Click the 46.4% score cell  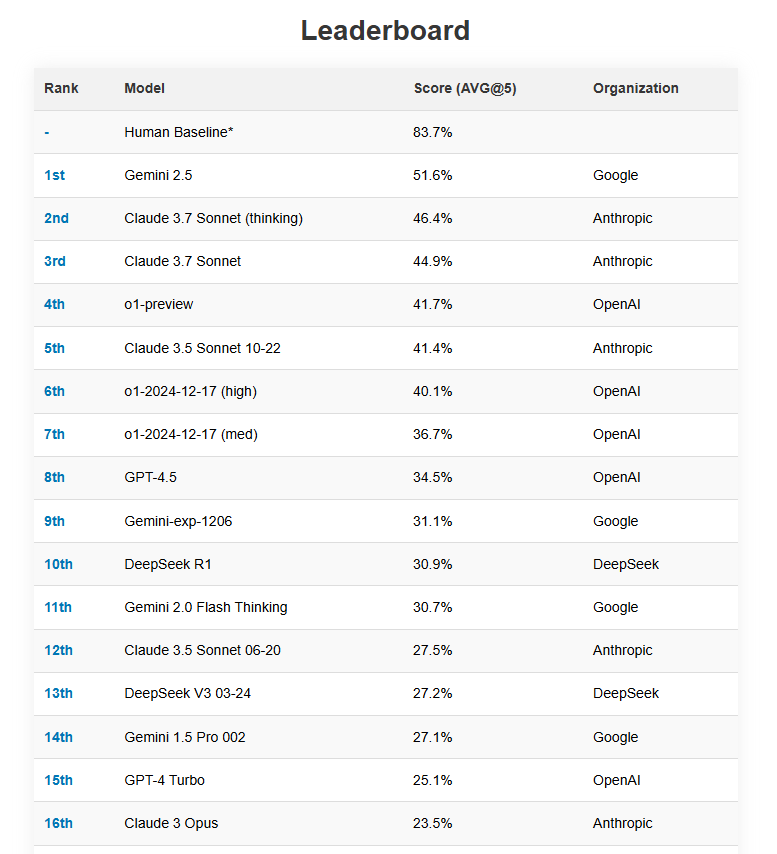[x=432, y=218]
